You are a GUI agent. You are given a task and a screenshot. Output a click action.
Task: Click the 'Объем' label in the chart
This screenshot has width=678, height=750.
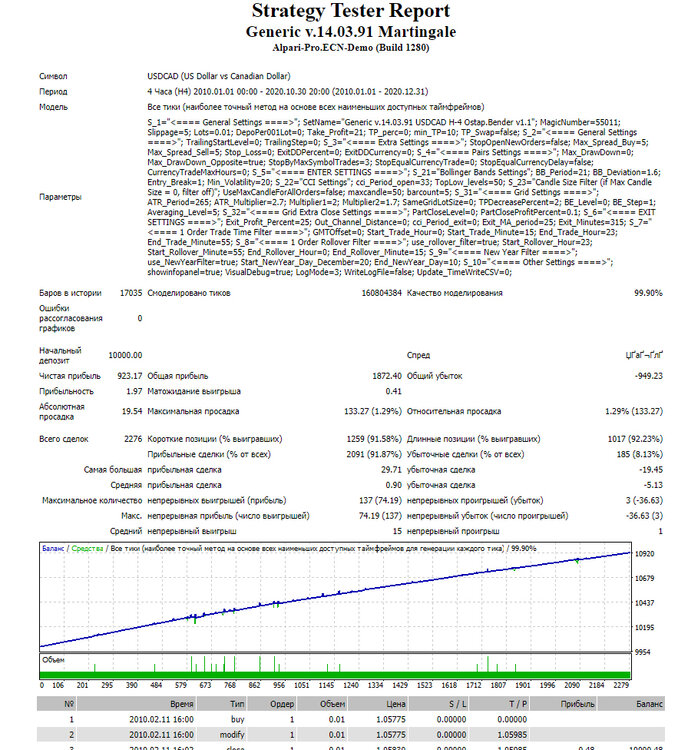click(53, 660)
